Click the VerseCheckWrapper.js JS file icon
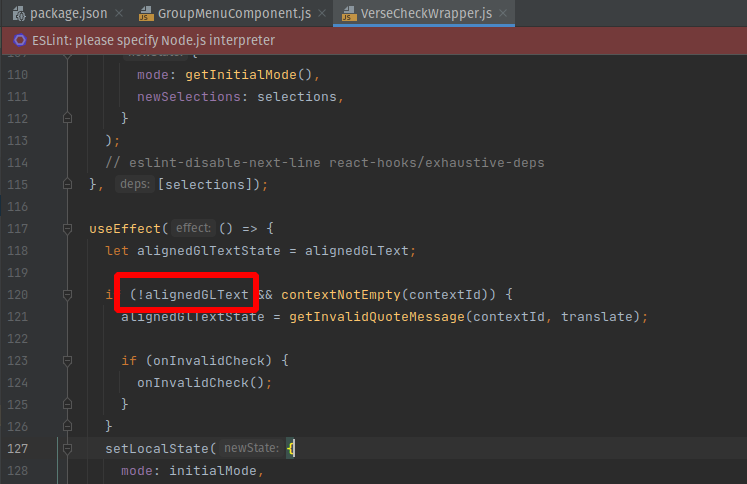This screenshot has height=484, width=747. pos(349,14)
